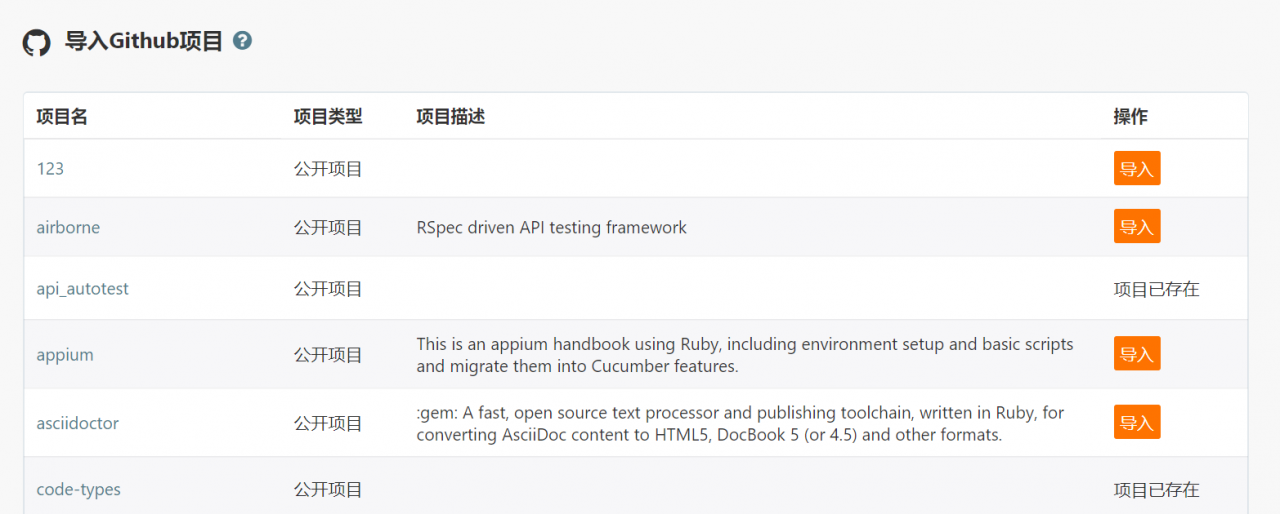Image resolution: width=1280 pixels, height=514 pixels.
Task: Click the 项目类型 column header
Action: 328,117
